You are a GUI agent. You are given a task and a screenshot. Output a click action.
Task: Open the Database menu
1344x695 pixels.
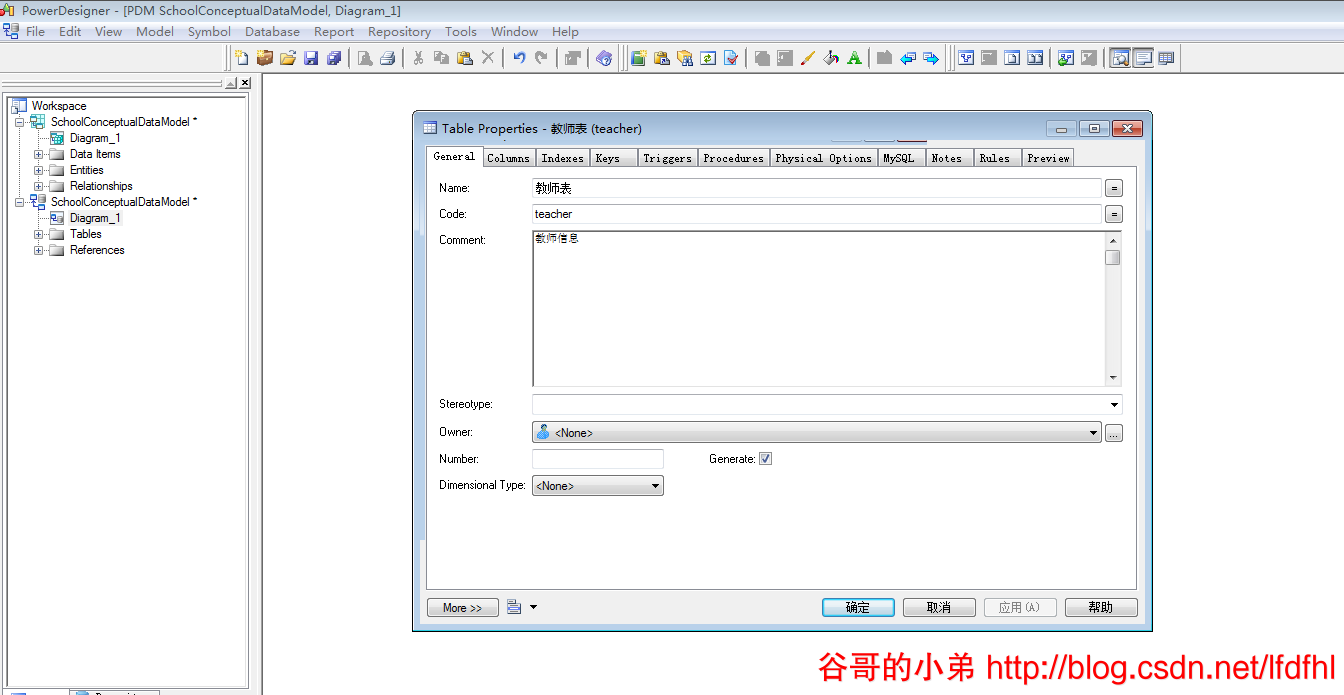click(272, 31)
